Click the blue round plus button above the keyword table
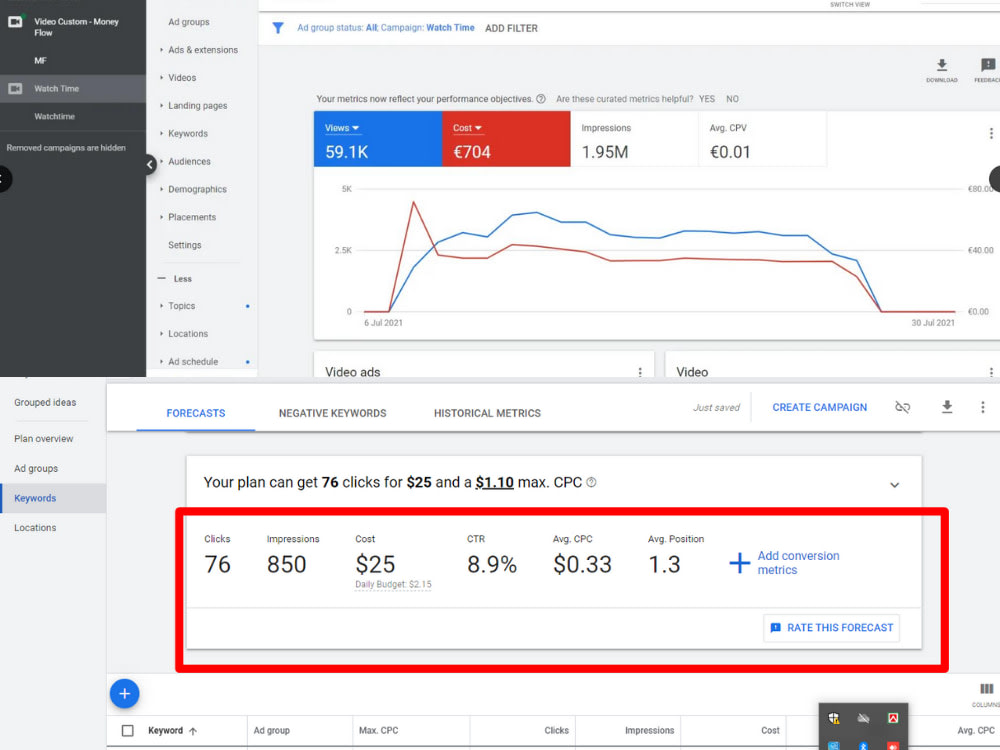 click(x=124, y=693)
